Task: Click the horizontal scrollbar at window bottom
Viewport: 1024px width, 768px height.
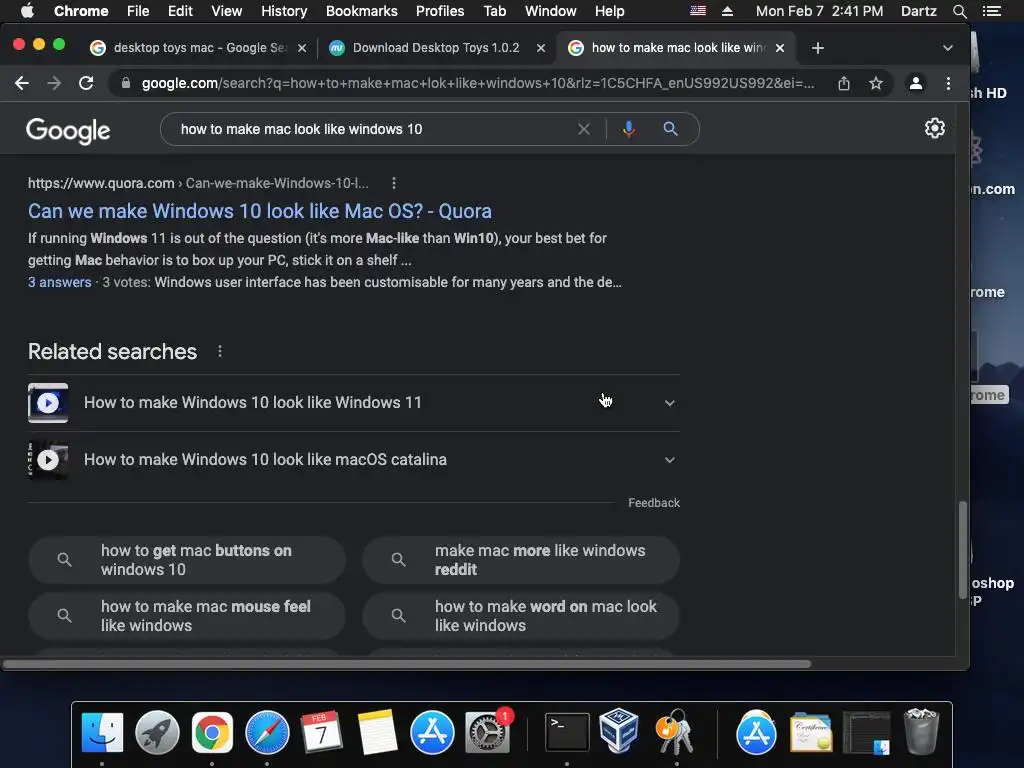Action: point(406,664)
